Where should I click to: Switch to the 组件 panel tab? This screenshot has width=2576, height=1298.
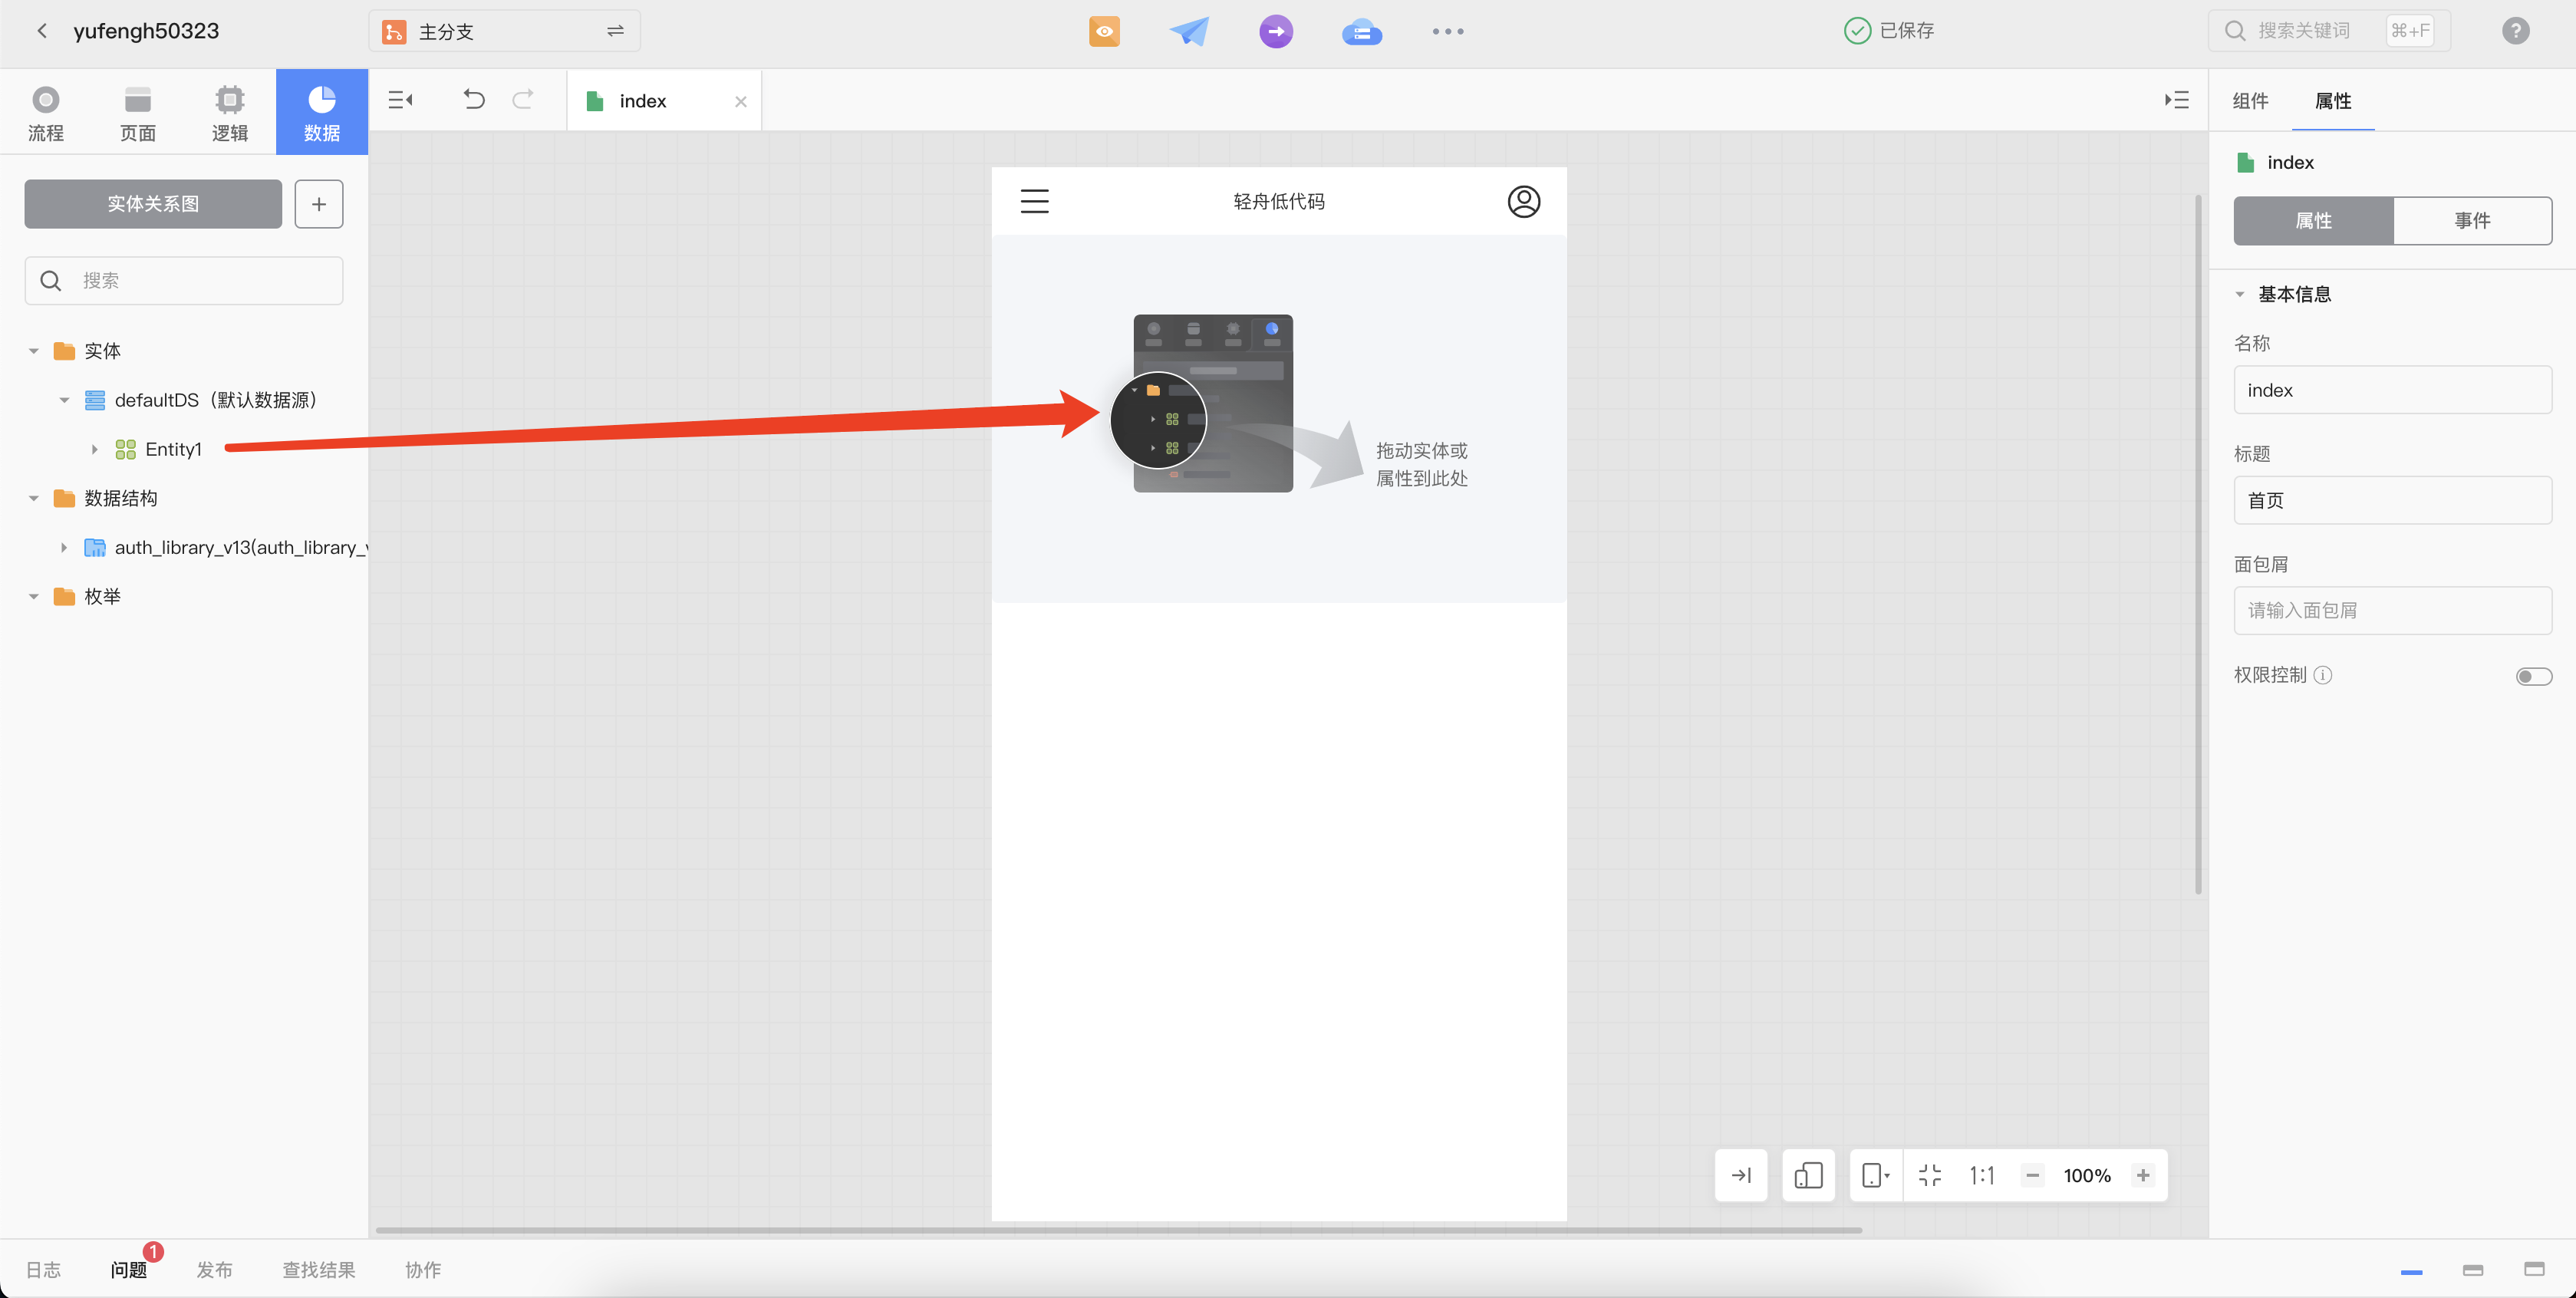point(2250,101)
